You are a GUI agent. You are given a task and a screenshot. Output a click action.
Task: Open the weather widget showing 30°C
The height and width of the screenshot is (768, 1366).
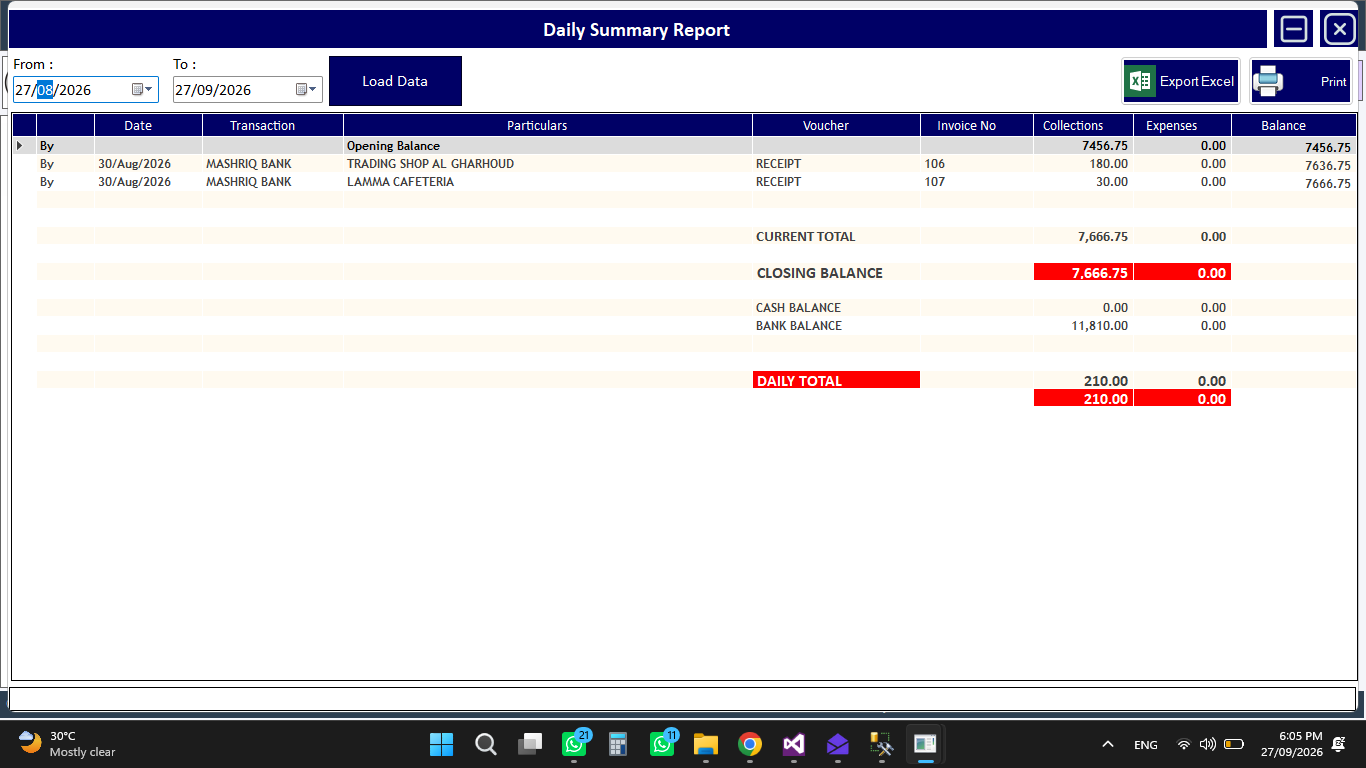point(68,744)
